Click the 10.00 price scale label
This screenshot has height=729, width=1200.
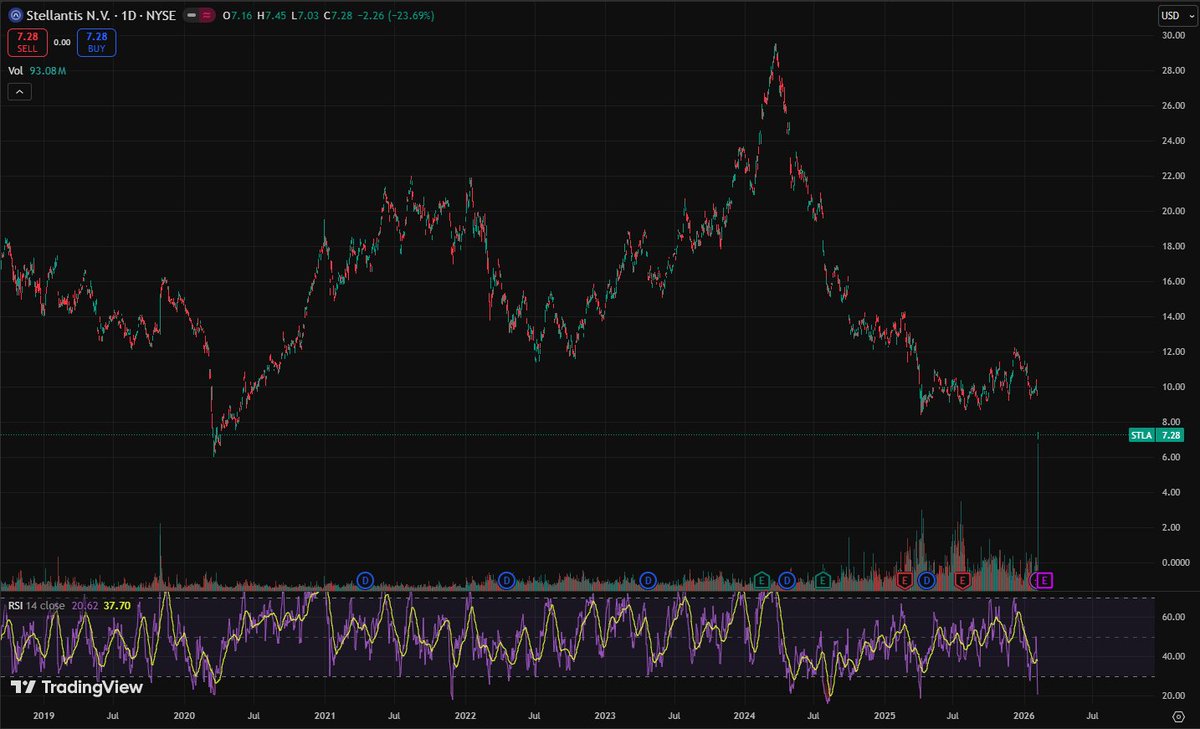pos(1173,387)
